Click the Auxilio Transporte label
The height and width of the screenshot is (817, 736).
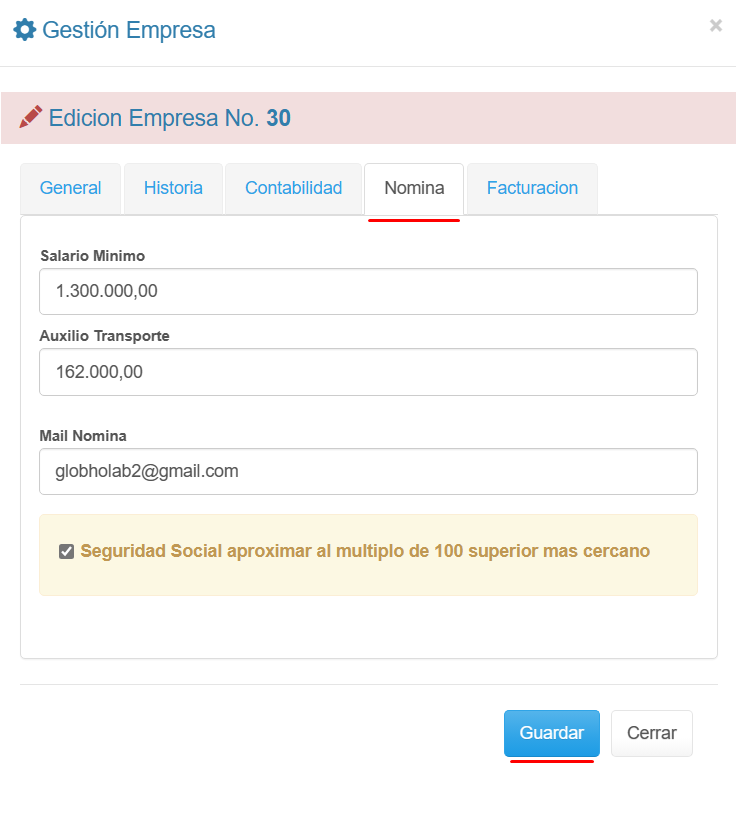(x=104, y=336)
